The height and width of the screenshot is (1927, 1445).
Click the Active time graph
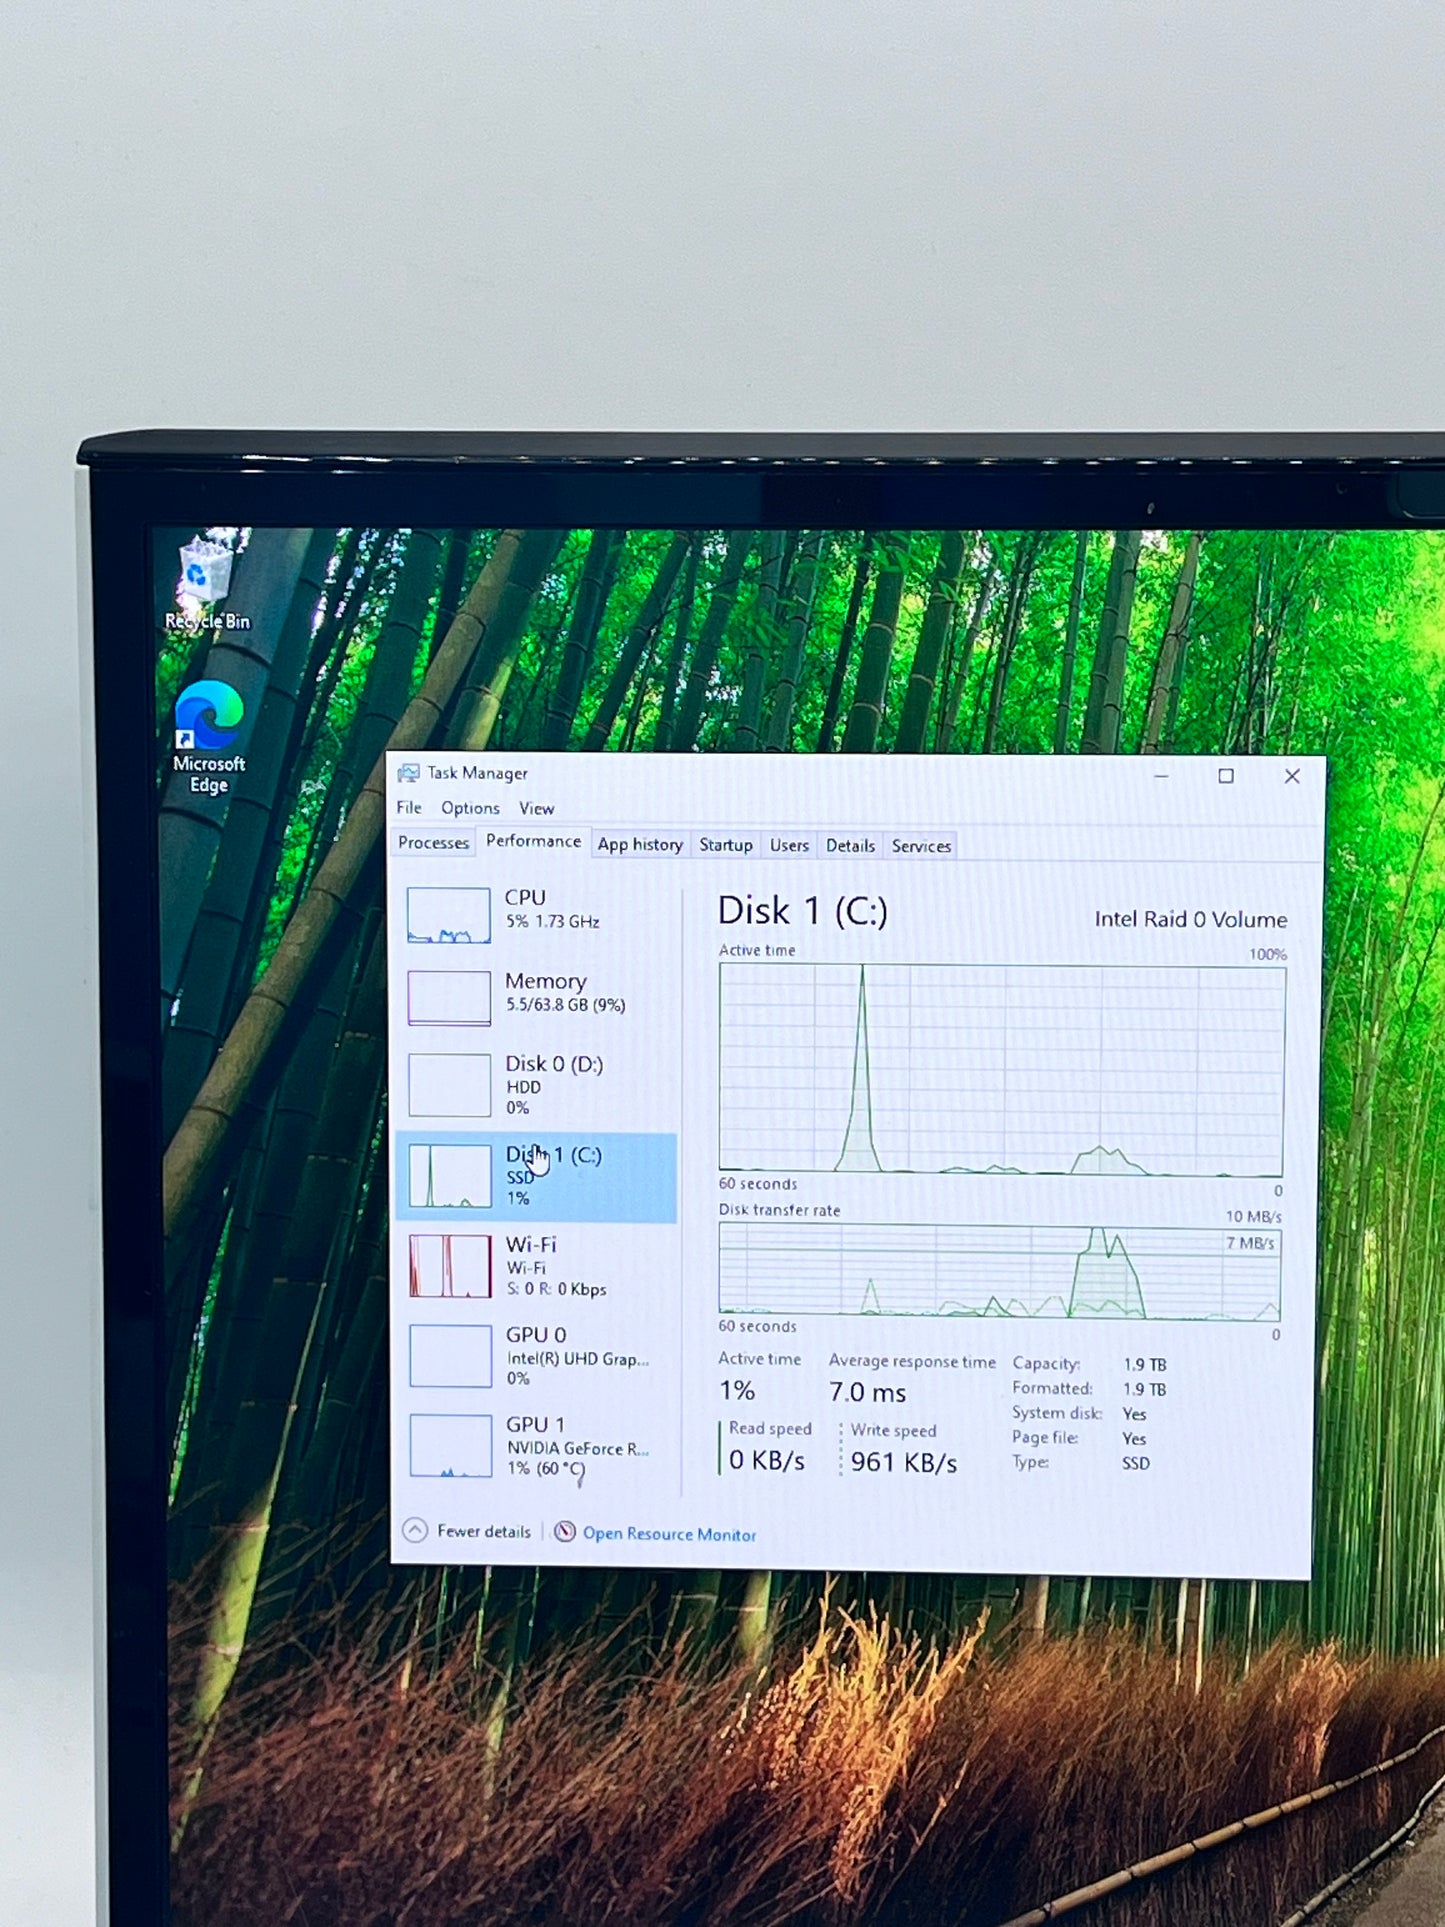1001,1069
